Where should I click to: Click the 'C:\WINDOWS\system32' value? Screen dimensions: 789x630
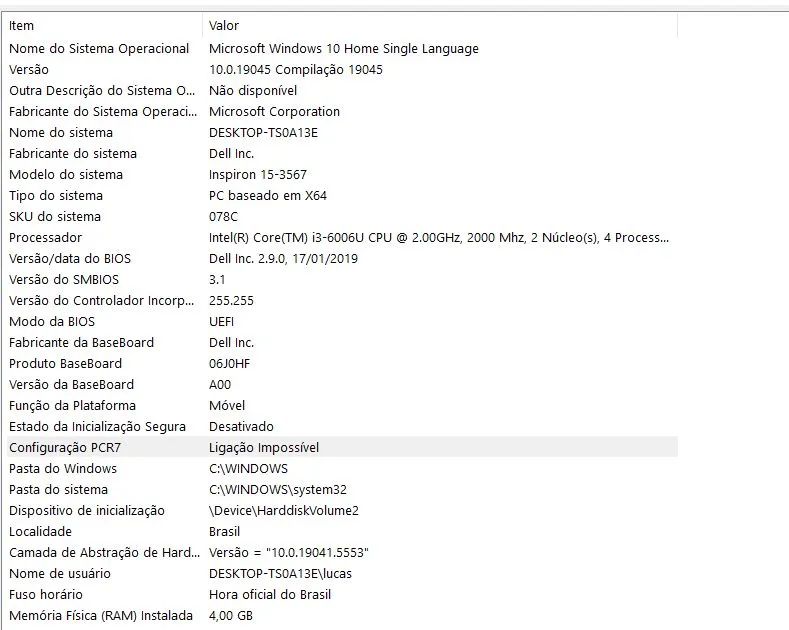click(278, 490)
